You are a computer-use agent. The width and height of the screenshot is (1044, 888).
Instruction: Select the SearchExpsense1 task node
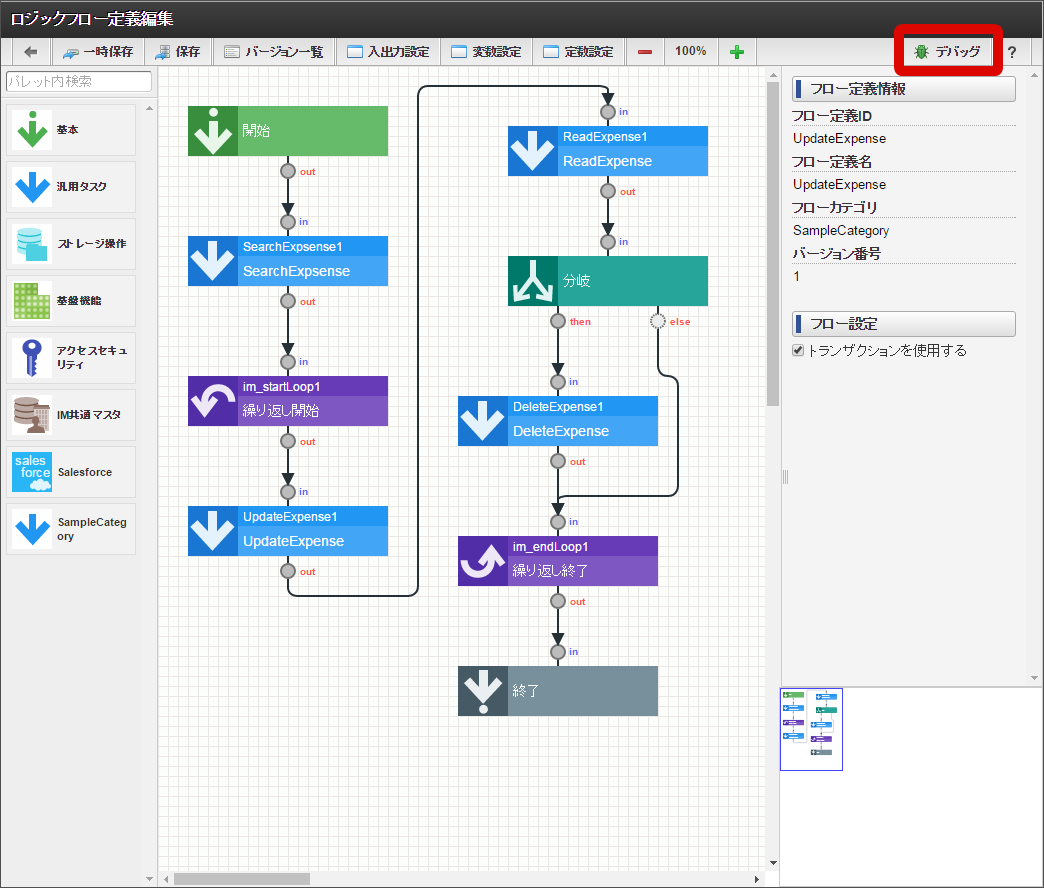click(x=288, y=261)
